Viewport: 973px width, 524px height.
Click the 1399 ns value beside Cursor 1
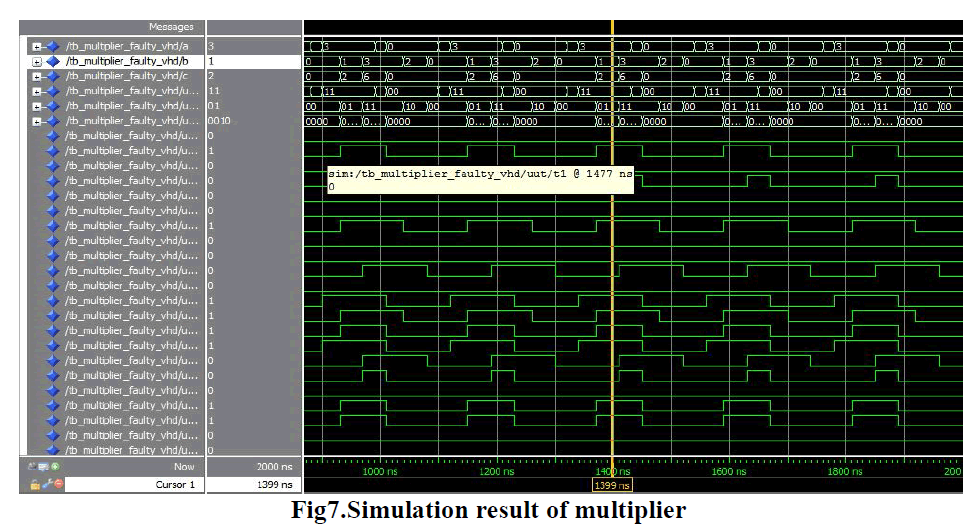pyautogui.click(x=272, y=484)
